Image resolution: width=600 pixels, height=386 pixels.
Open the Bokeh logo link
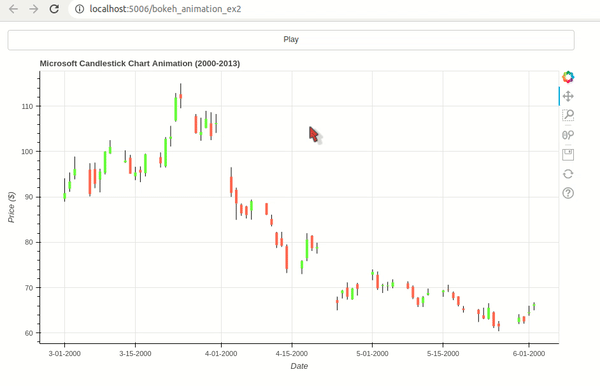[x=568, y=77]
